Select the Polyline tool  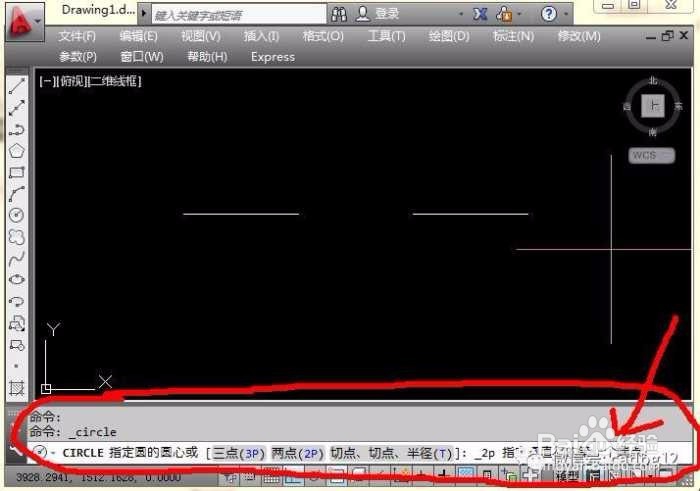(x=17, y=129)
